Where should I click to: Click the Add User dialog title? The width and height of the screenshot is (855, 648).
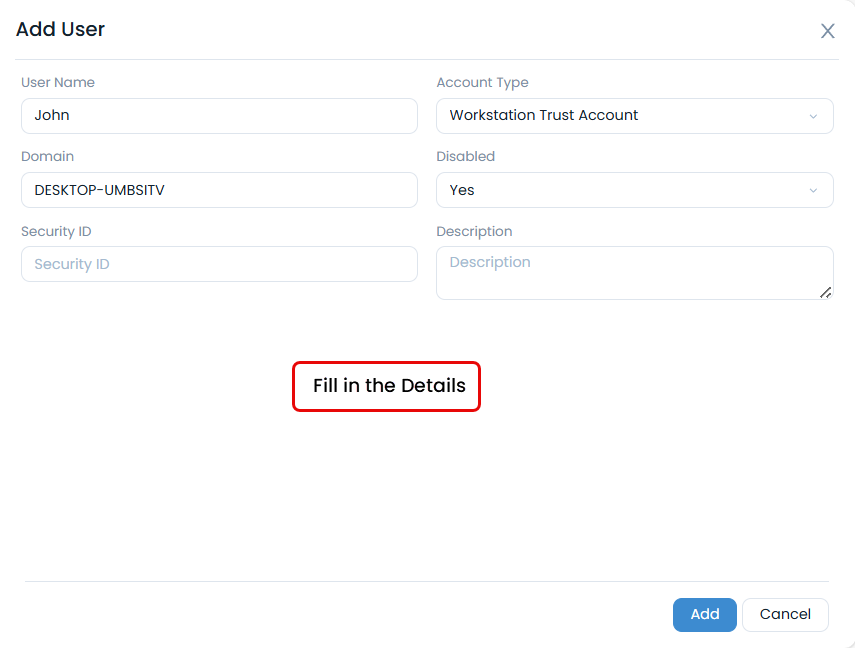pyautogui.click(x=61, y=30)
